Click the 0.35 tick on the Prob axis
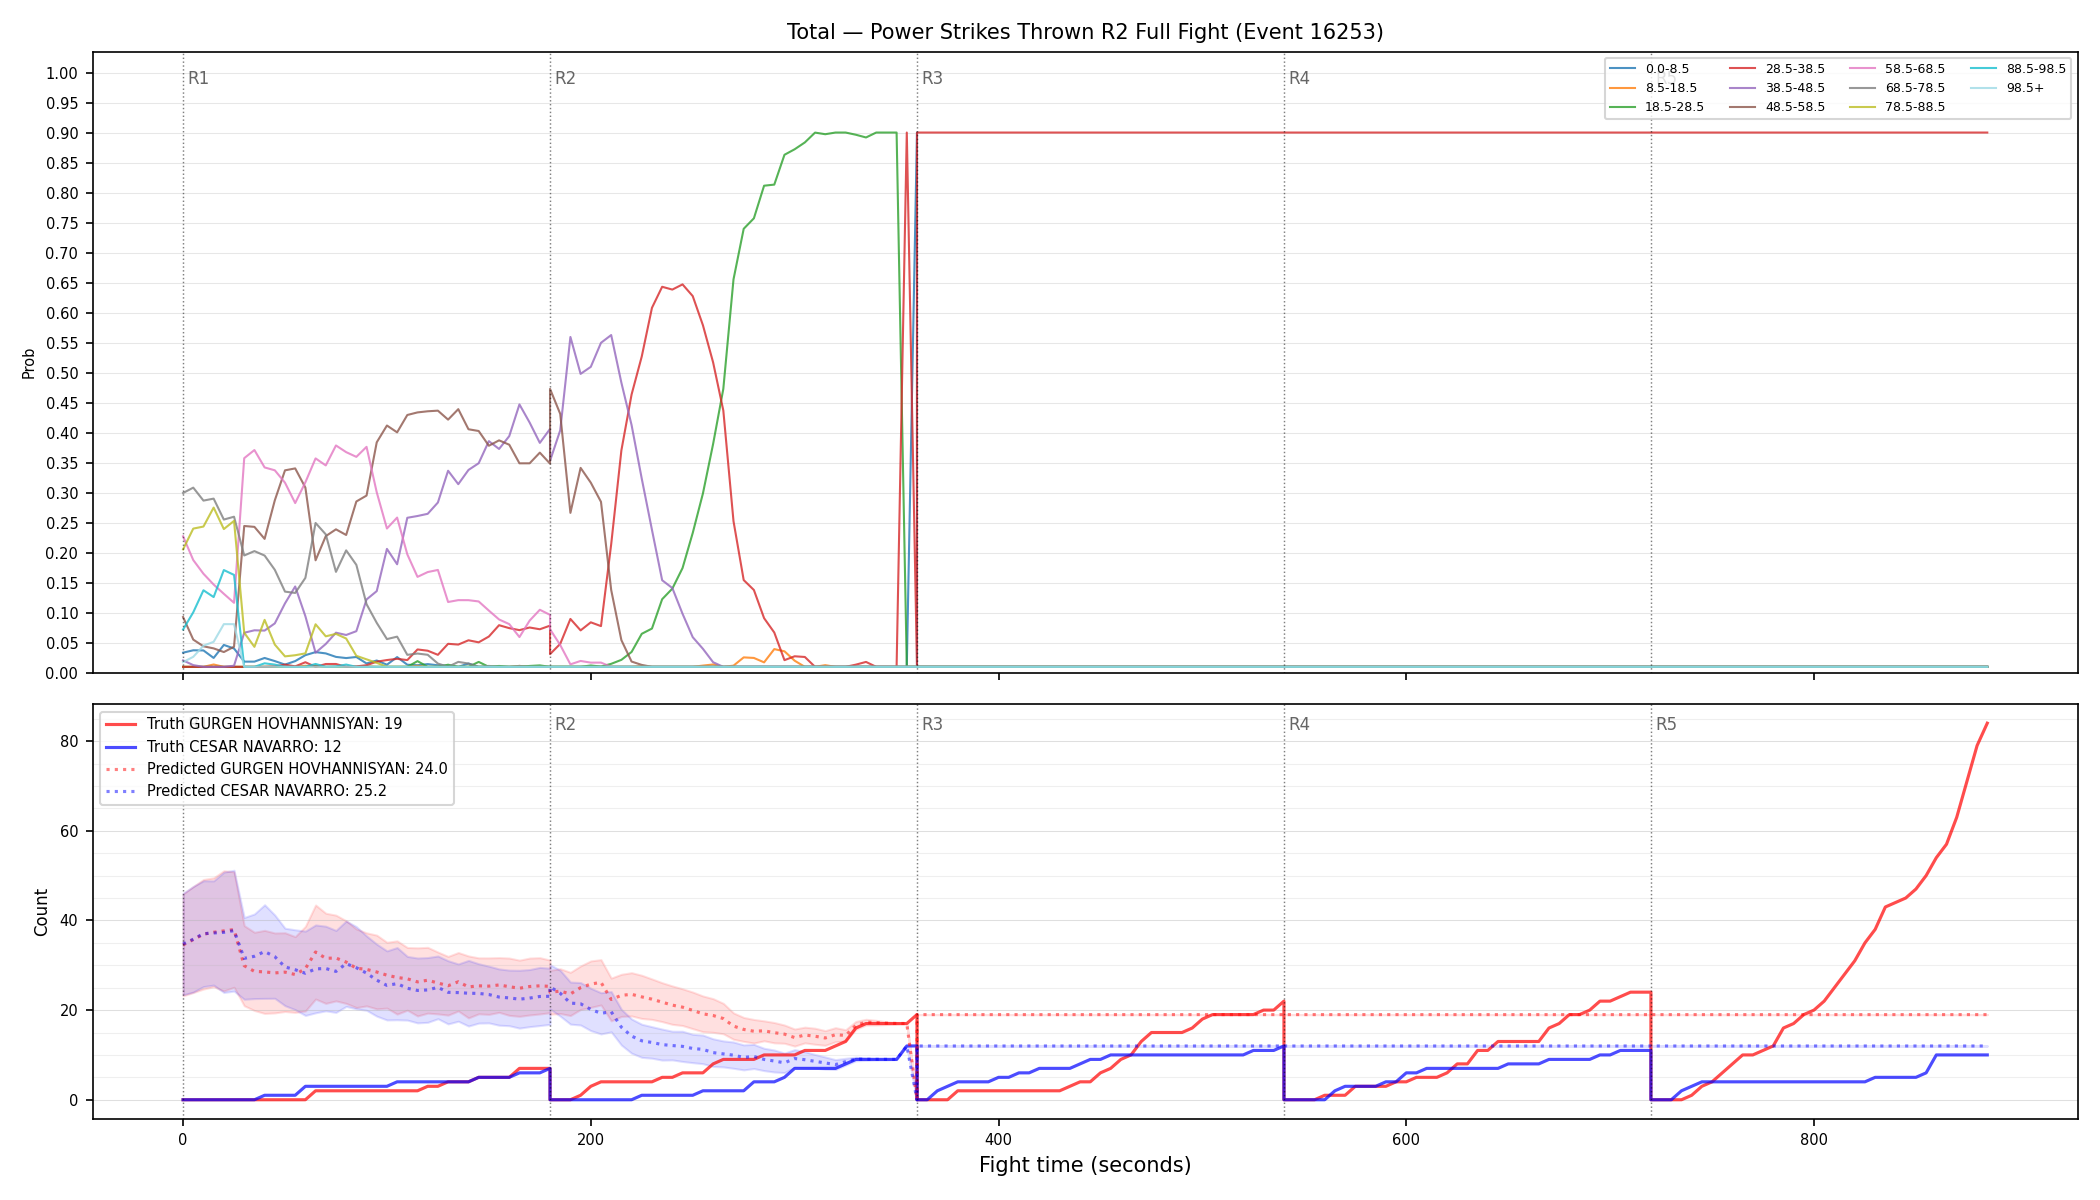Viewport: 2100px width, 1200px height. click(62, 463)
